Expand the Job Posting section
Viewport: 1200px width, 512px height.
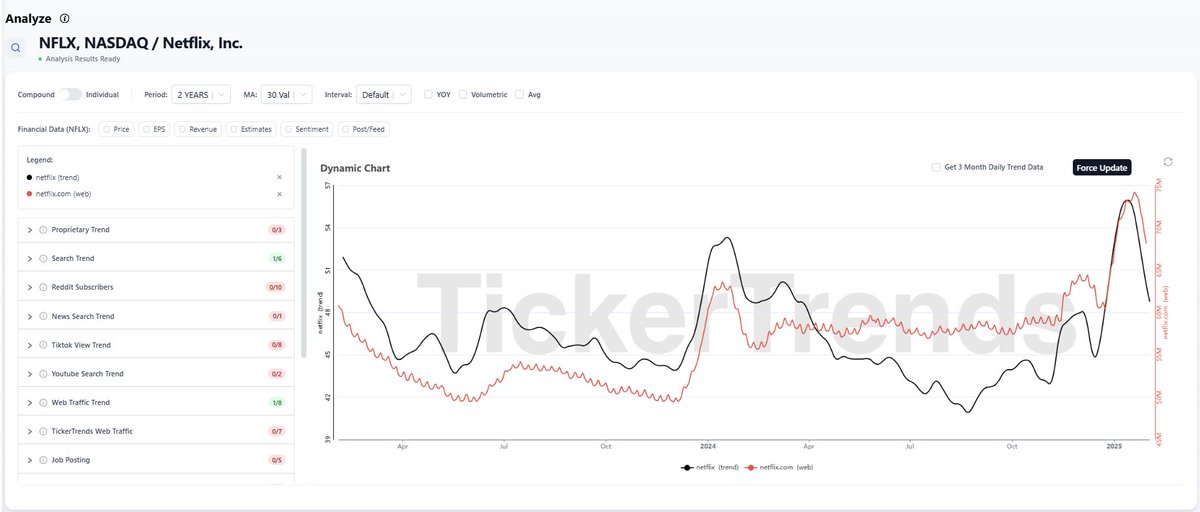point(30,460)
